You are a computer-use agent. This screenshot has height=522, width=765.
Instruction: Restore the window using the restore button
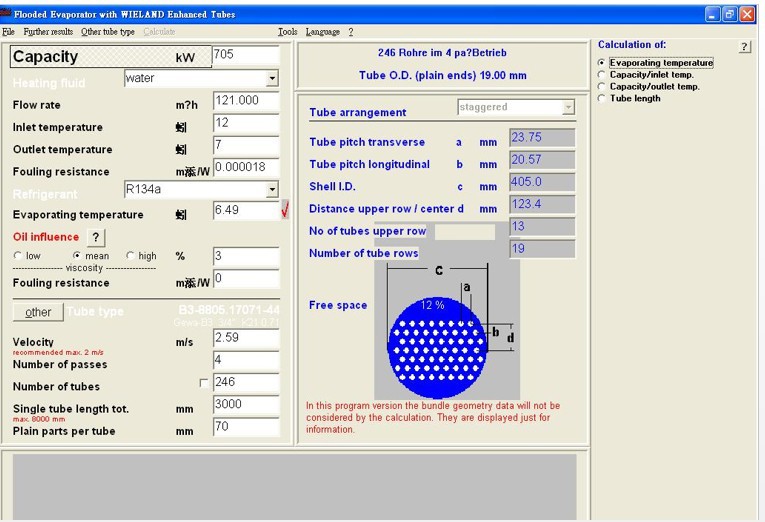pos(729,14)
